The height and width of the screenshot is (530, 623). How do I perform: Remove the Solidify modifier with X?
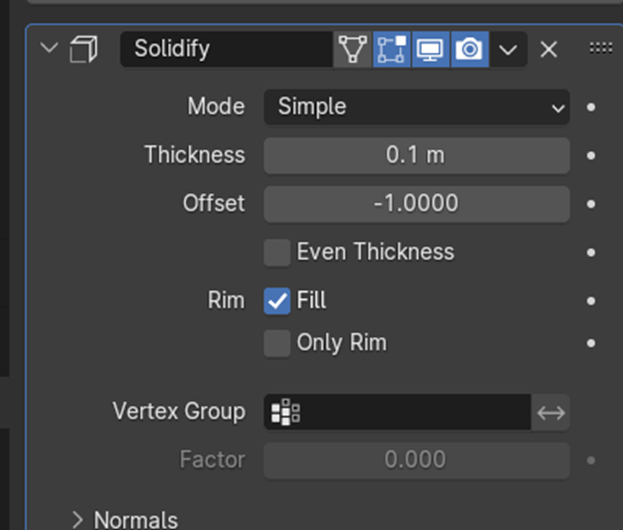click(549, 49)
